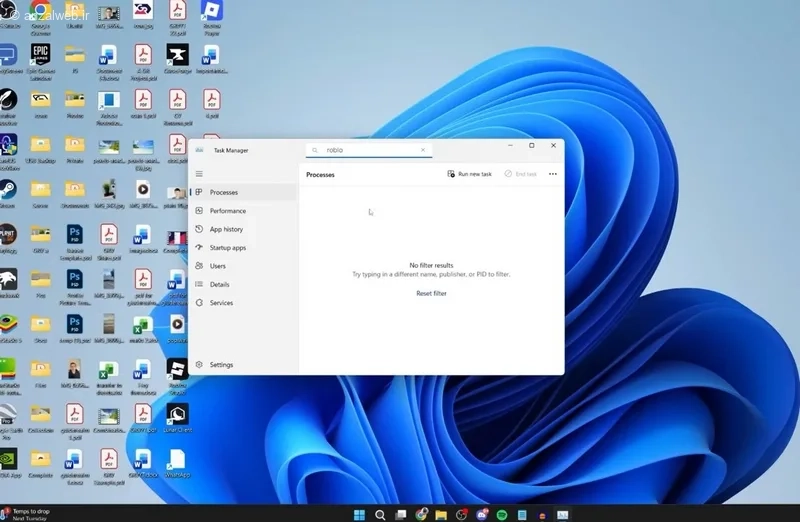This screenshot has width=800, height=522.
Task: Open the App history page
Action: pos(243,229)
